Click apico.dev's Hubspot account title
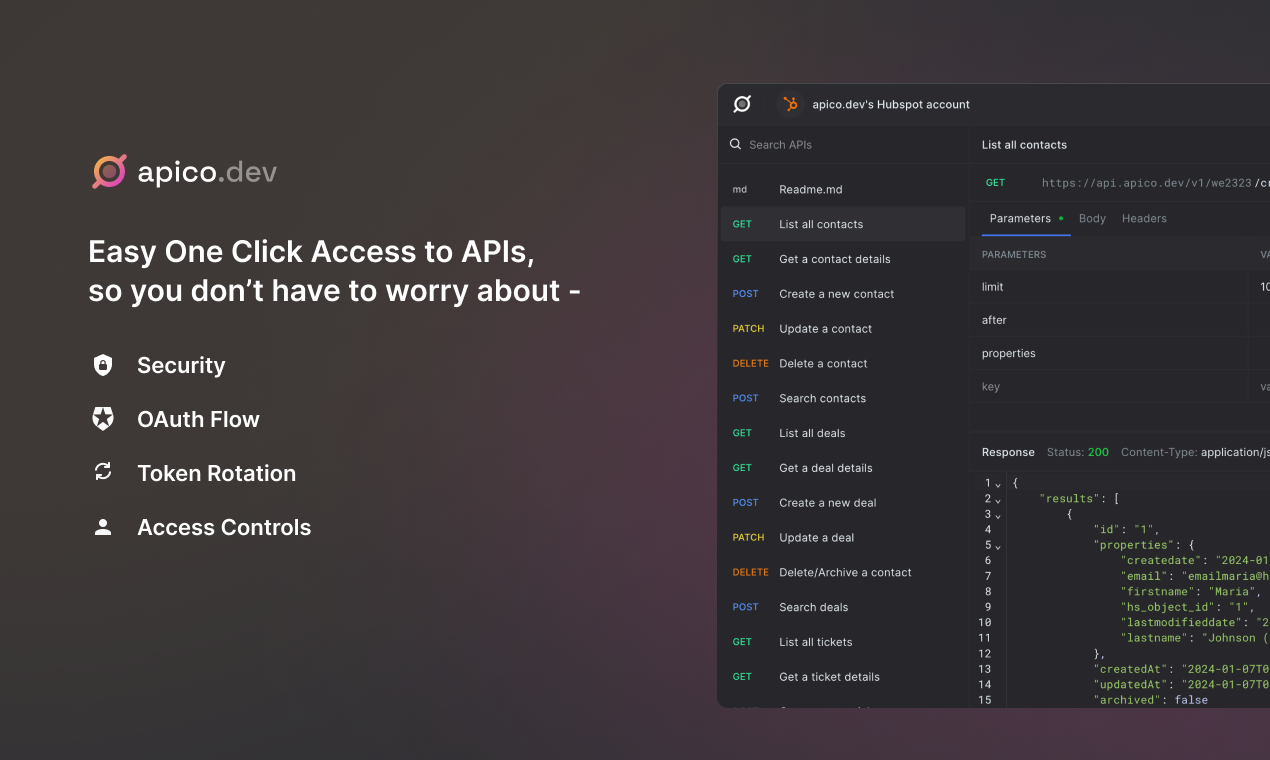The width and height of the screenshot is (1270, 760). tap(891, 104)
